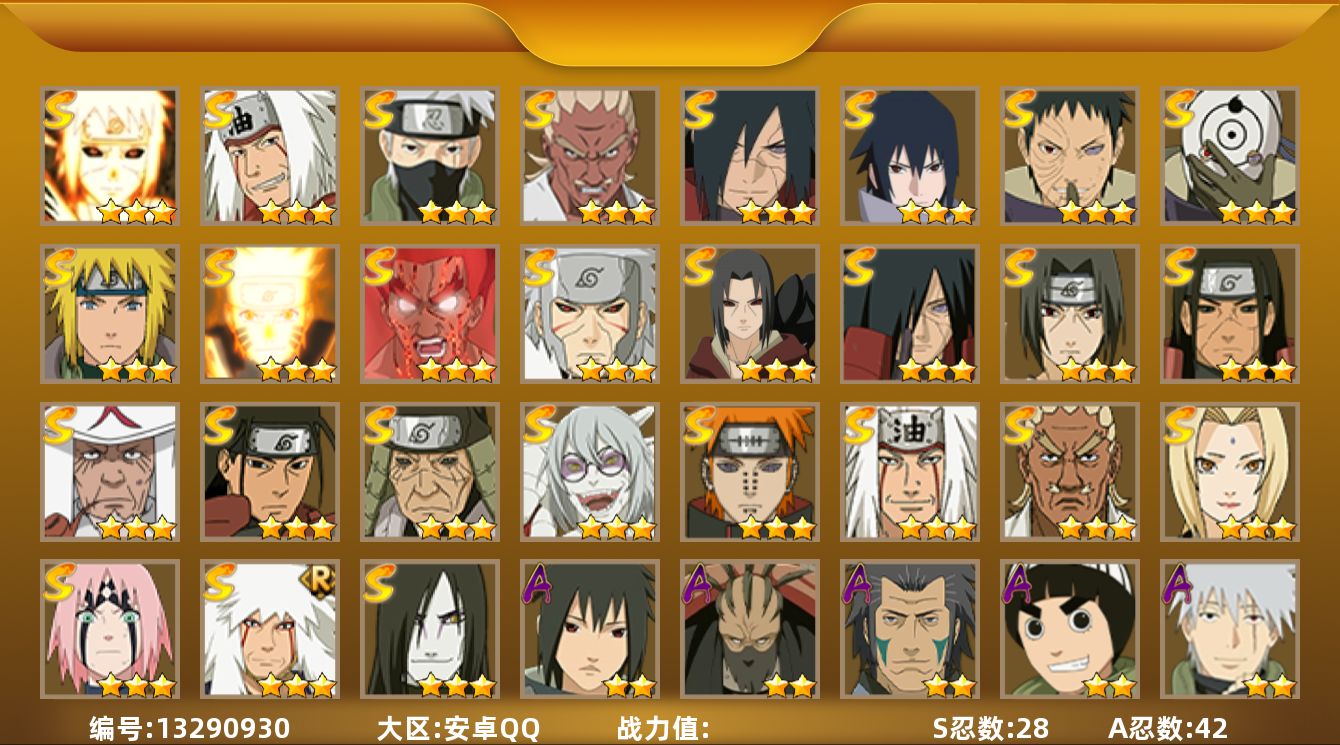1340x745 pixels.
Task: Select the blonde woman with forehead diamond mark
Action: pos(1229,472)
